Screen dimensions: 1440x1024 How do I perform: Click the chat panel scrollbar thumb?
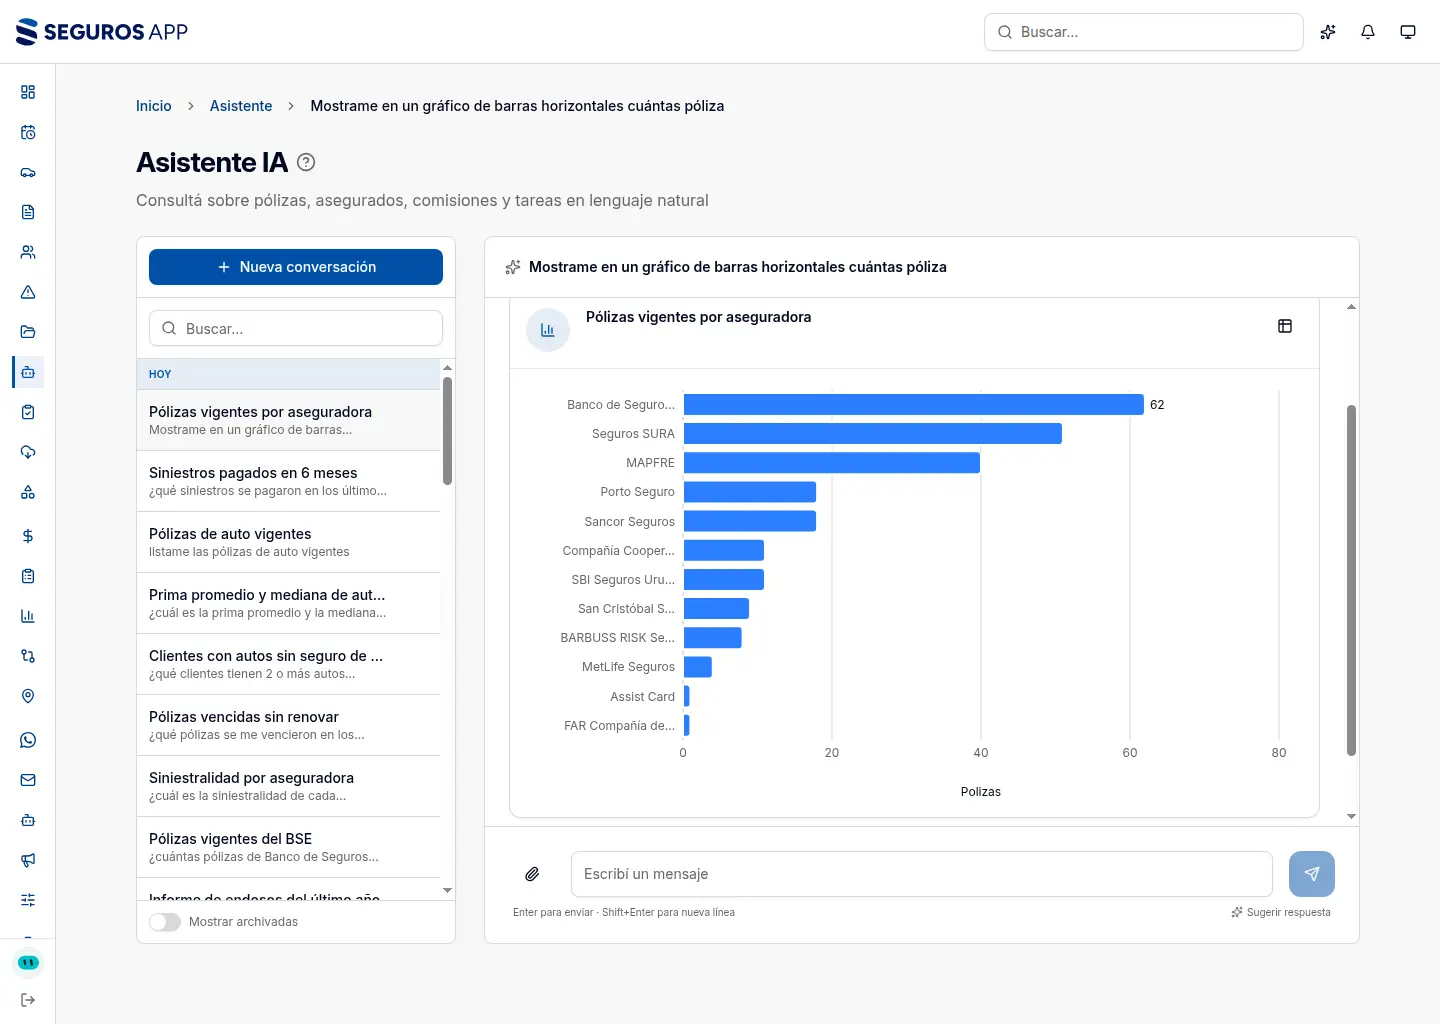[x=1351, y=580]
